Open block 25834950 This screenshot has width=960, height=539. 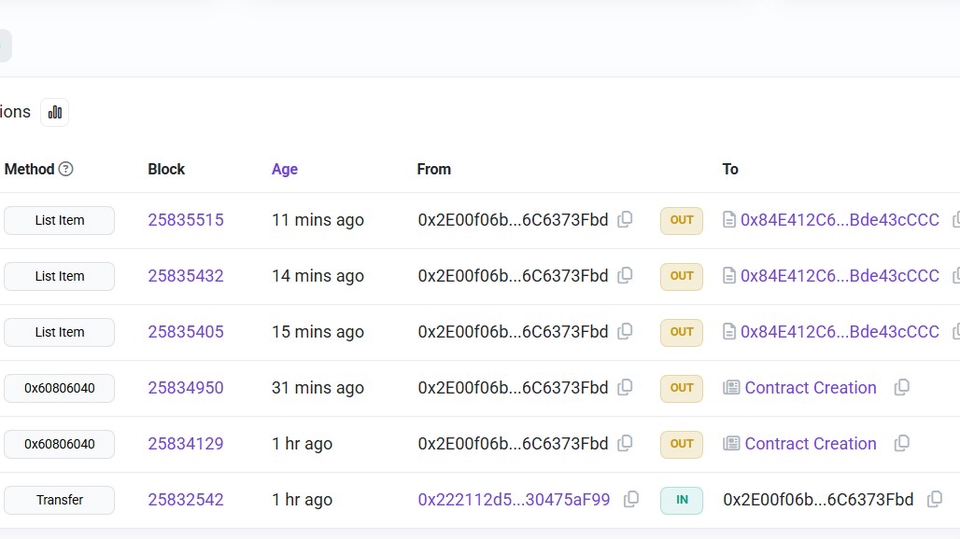[x=186, y=388]
